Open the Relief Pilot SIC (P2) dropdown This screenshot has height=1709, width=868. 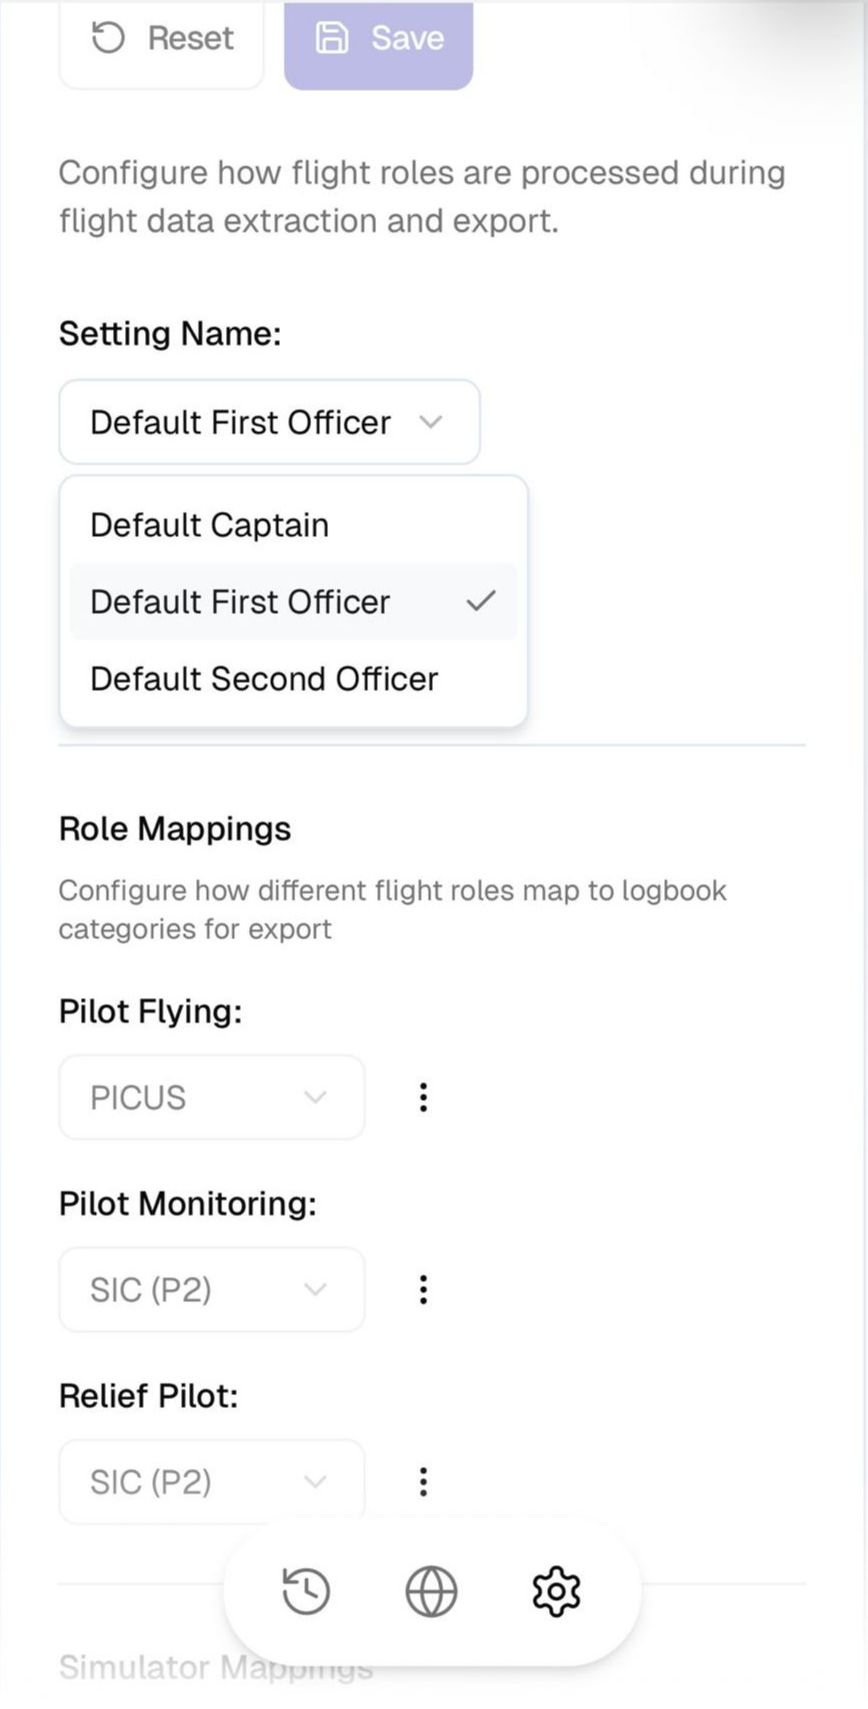212,1481
